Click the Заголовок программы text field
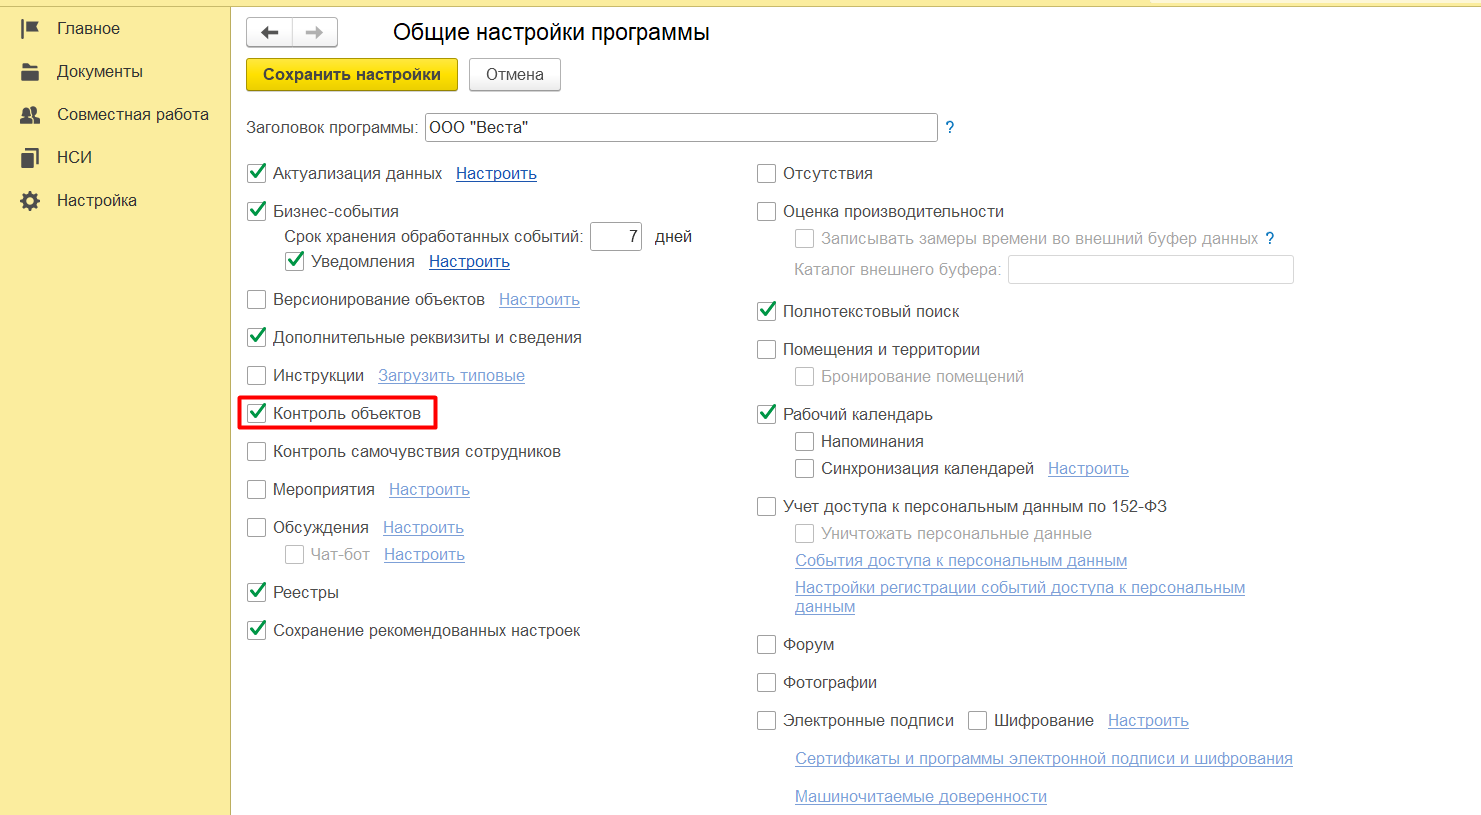1481x815 pixels. tap(680, 128)
